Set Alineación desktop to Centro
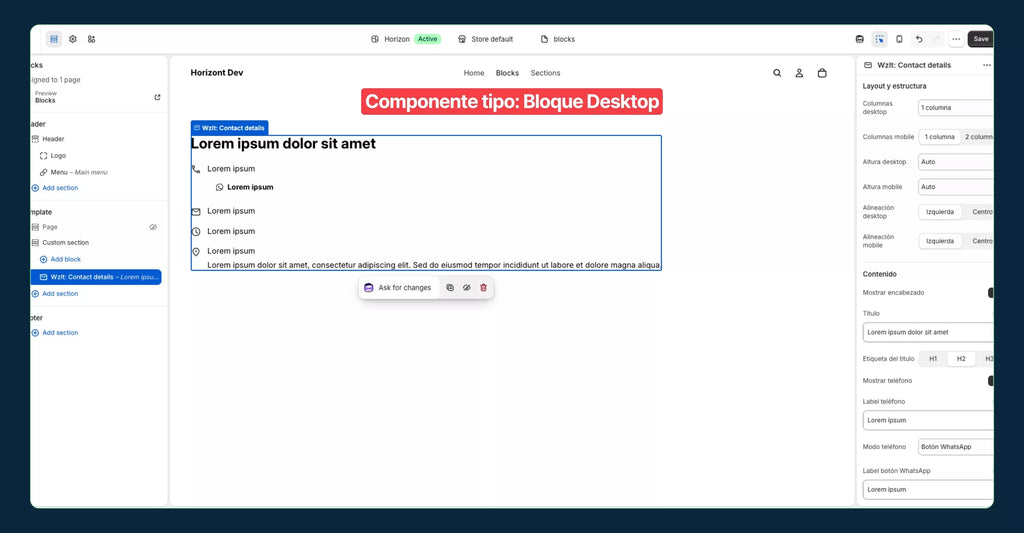 pos(980,212)
